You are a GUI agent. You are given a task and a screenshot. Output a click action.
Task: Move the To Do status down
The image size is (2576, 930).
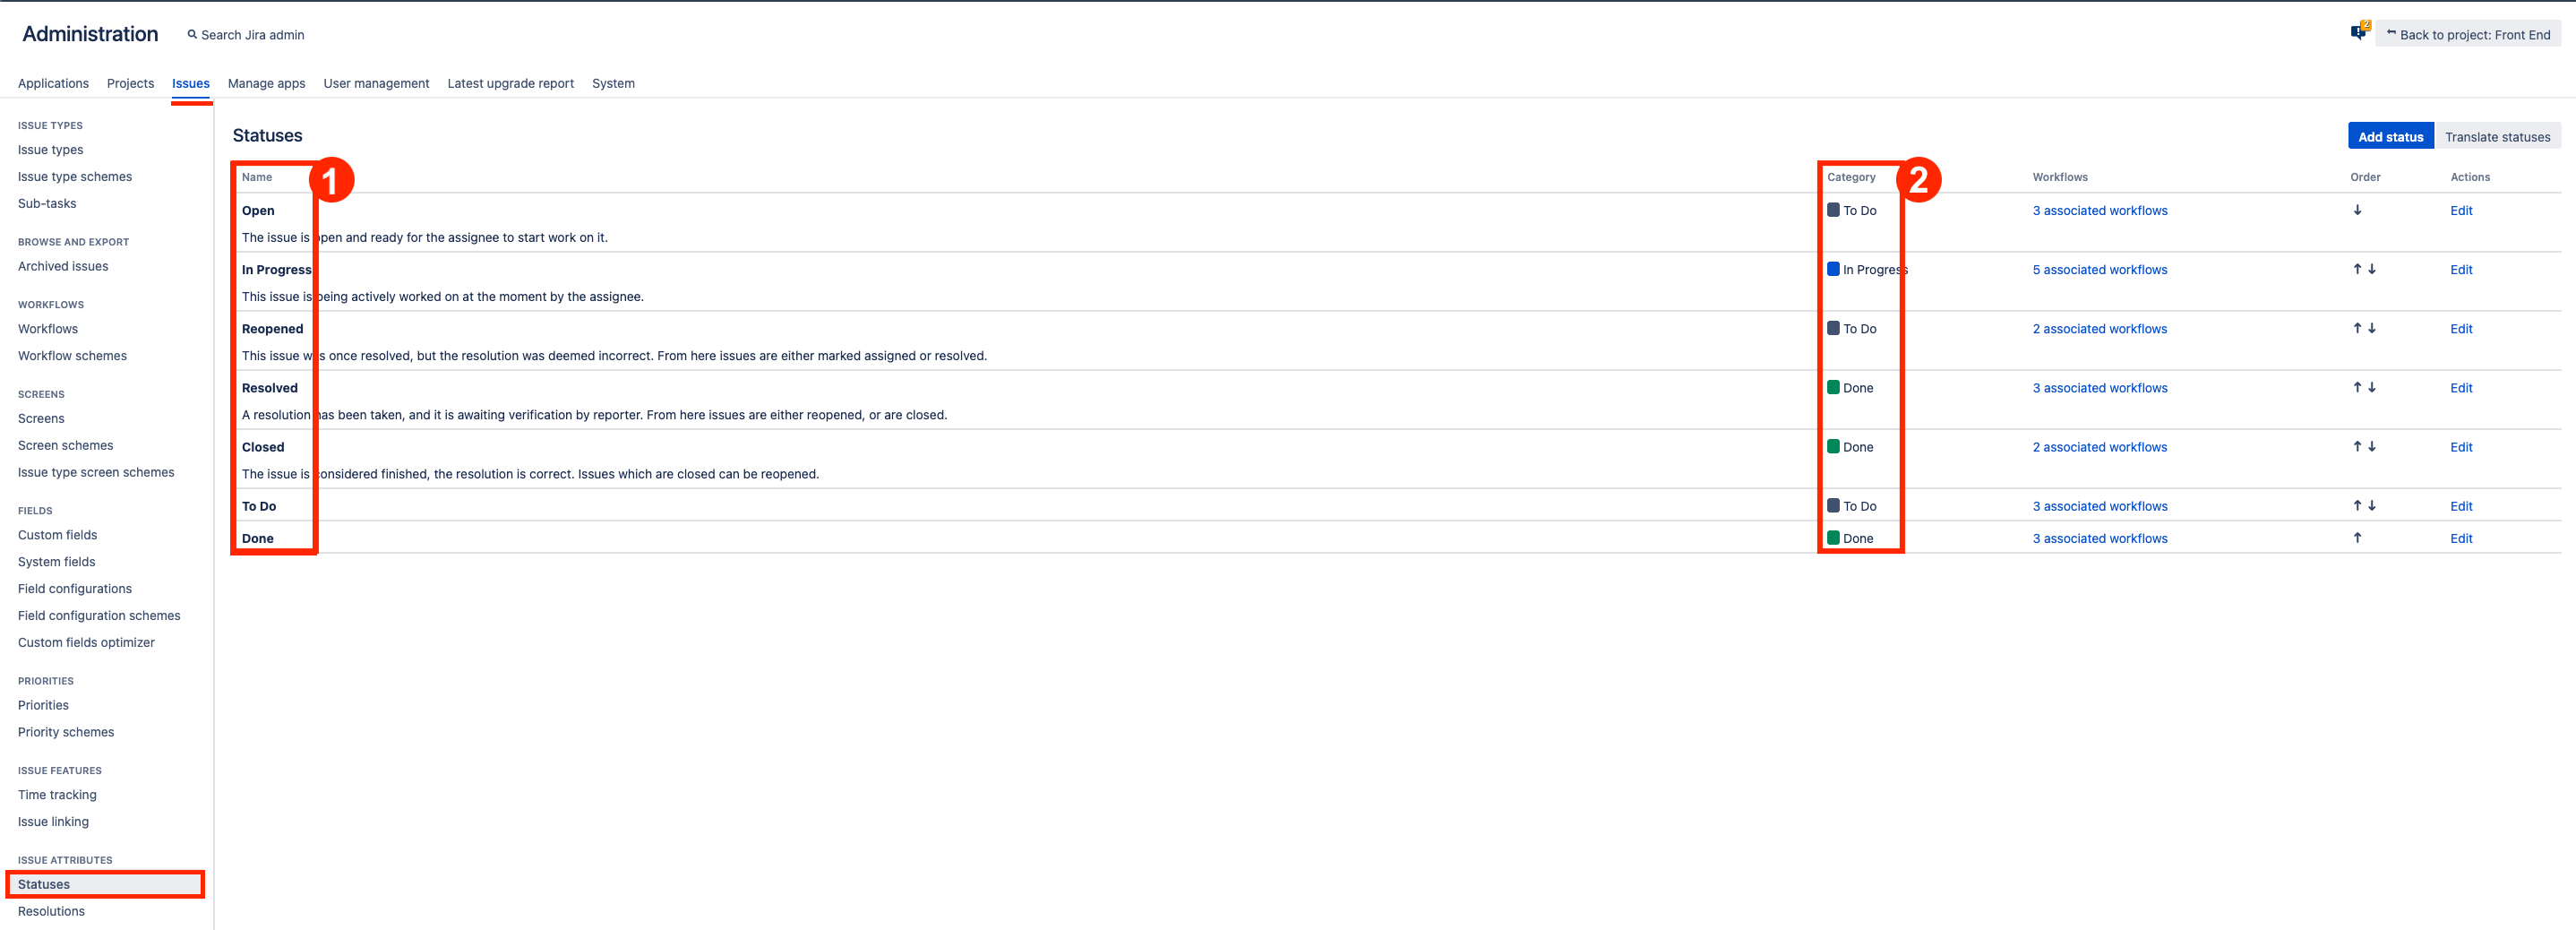click(x=2371, y=505)
